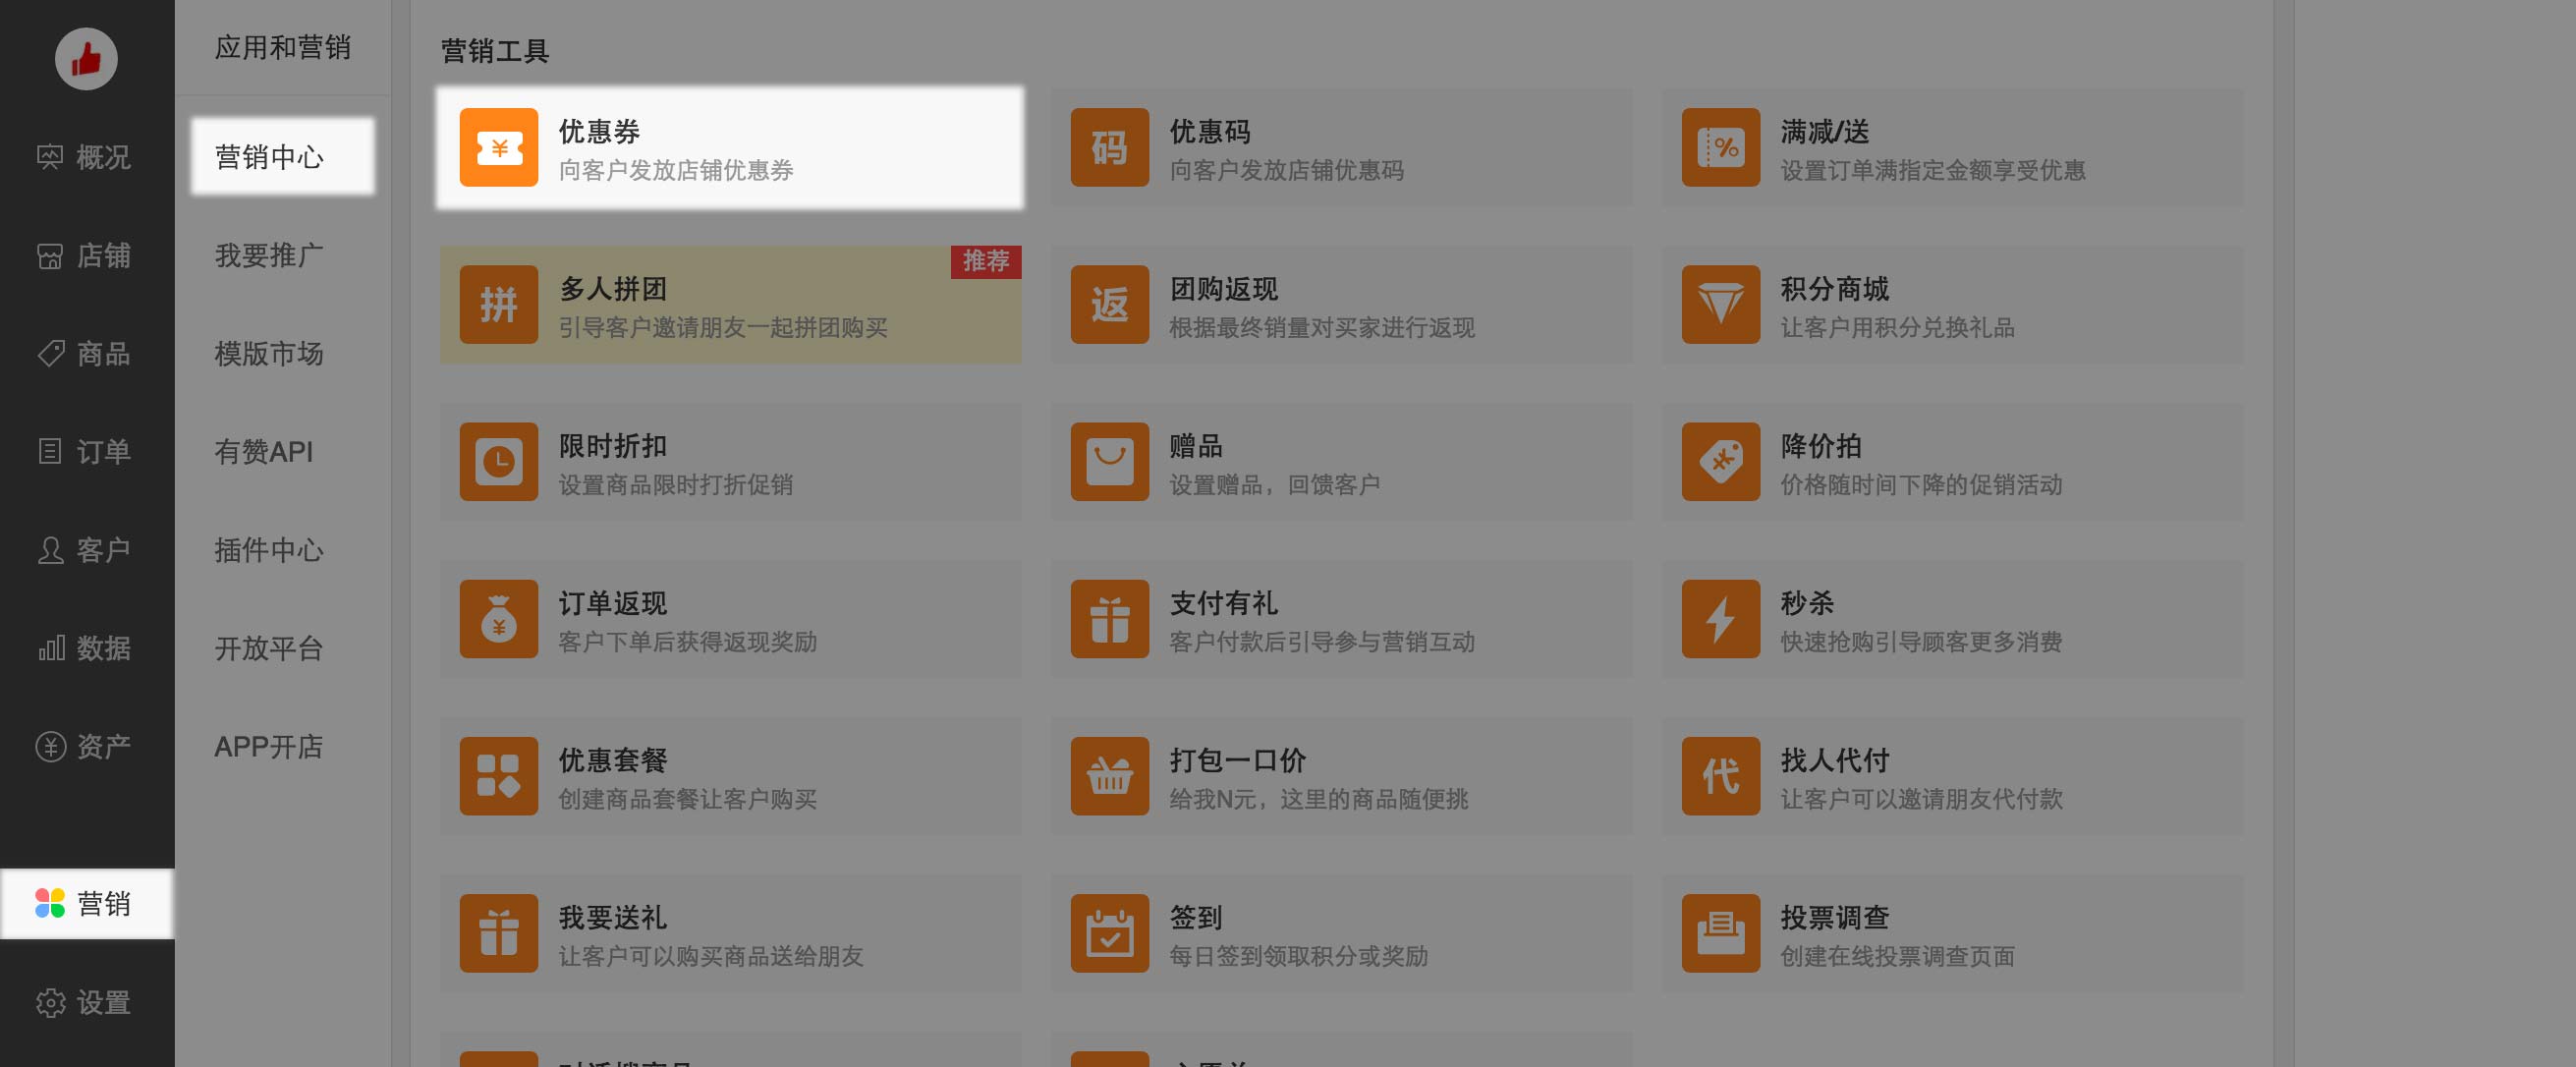Click the 积分商城 diamond icon
Viewport: 2576px width, 1067px height.
(1720, 304)
